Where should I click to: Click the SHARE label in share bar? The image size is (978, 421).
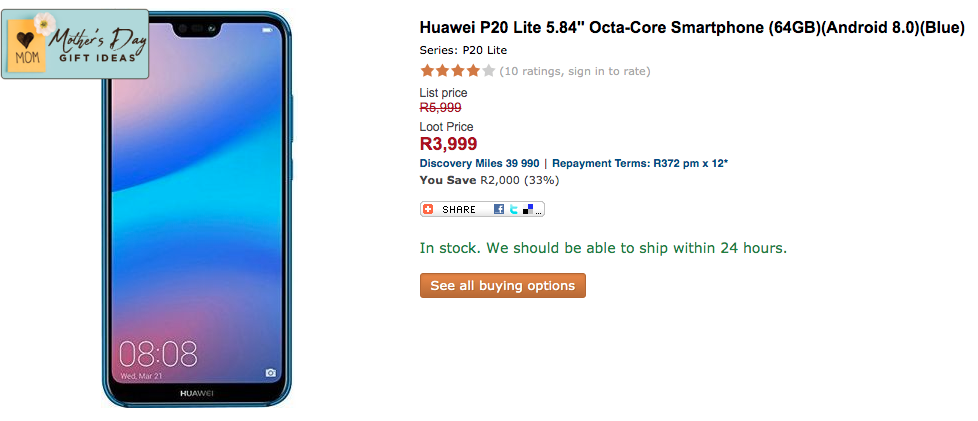point(459,210)
